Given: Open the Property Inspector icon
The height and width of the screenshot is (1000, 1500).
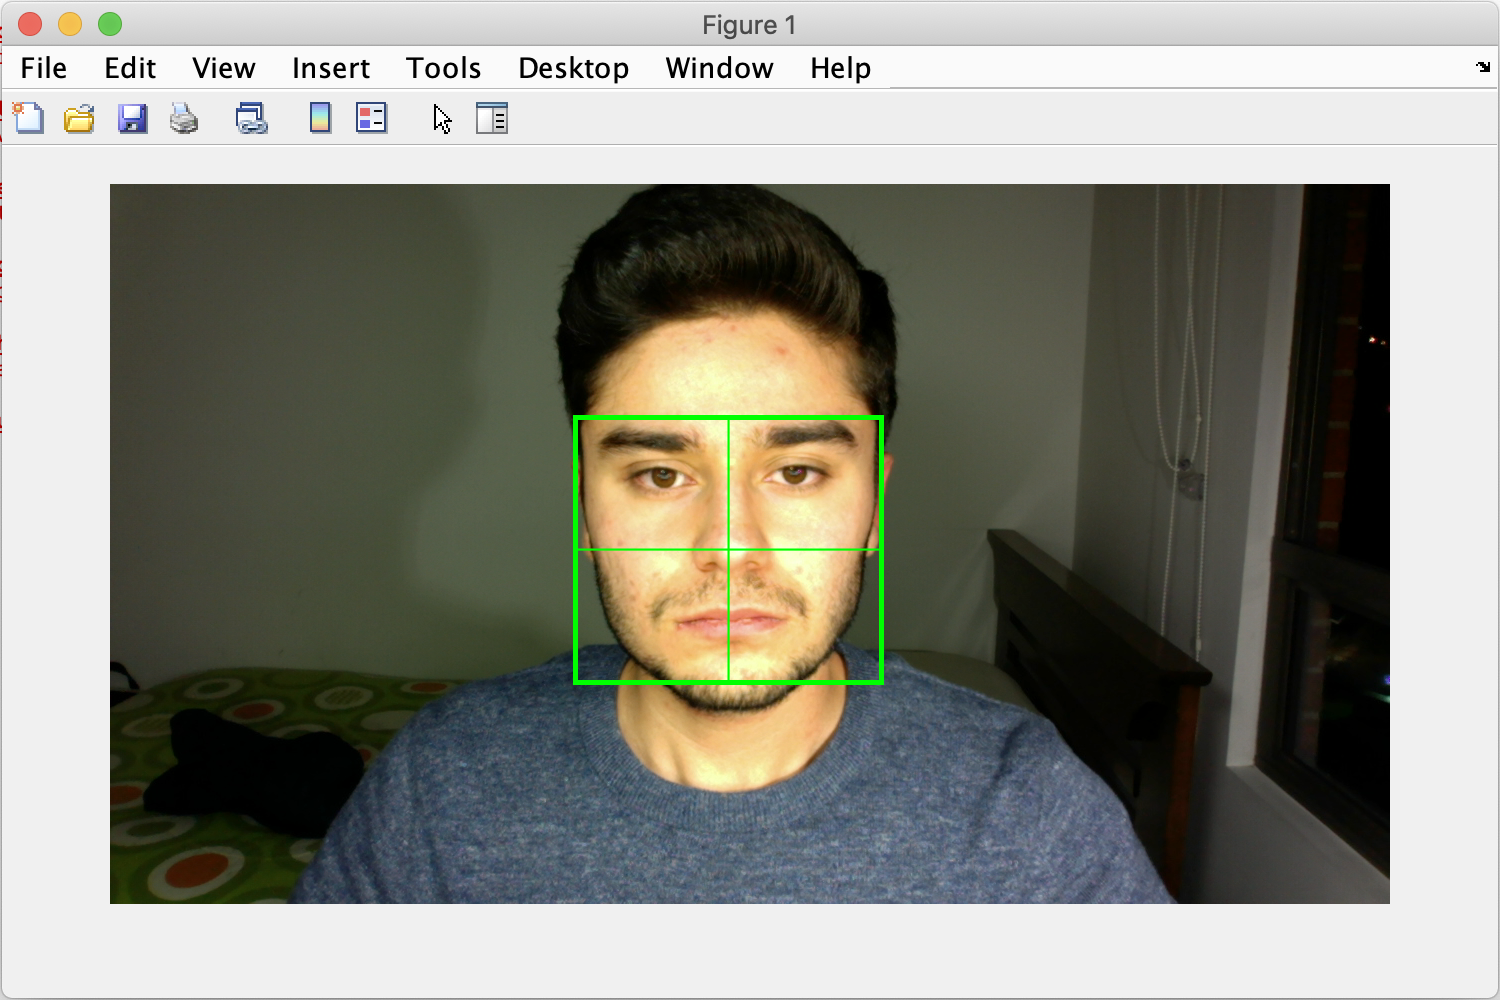Looking at the screenshot, I should click(491, 119).
